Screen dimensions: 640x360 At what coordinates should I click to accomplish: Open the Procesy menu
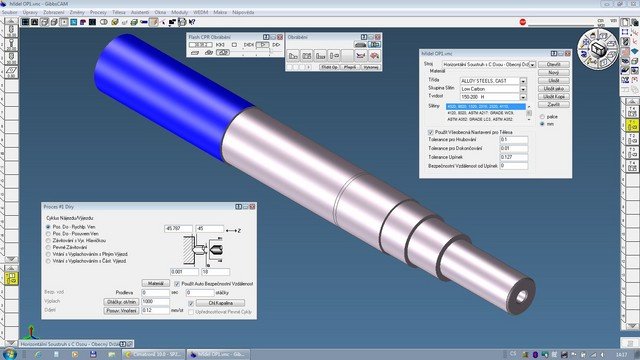pos(98,12)
